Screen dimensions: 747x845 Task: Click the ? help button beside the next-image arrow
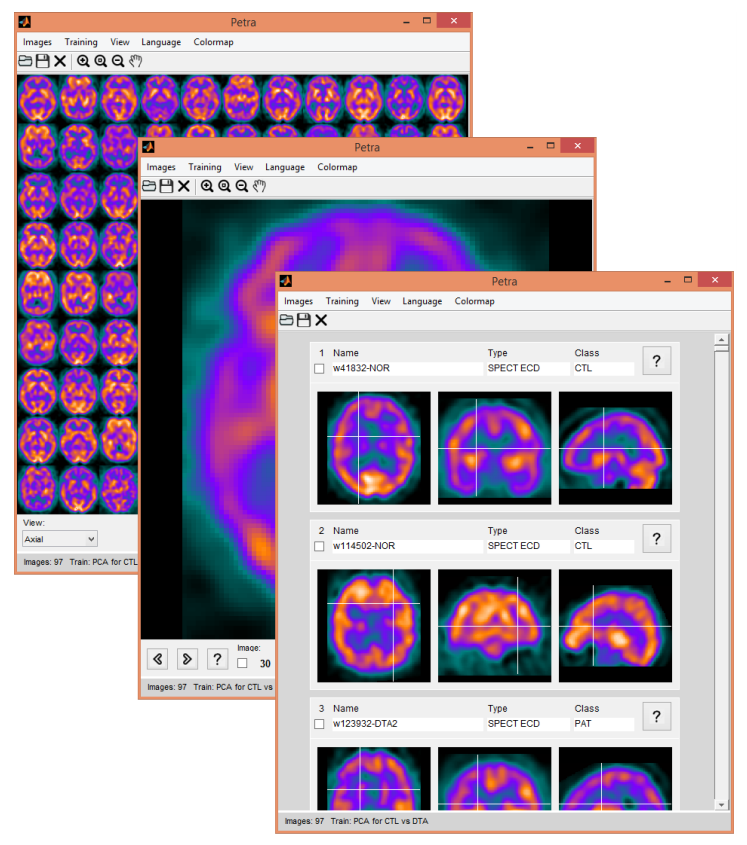tap(217, 658)
